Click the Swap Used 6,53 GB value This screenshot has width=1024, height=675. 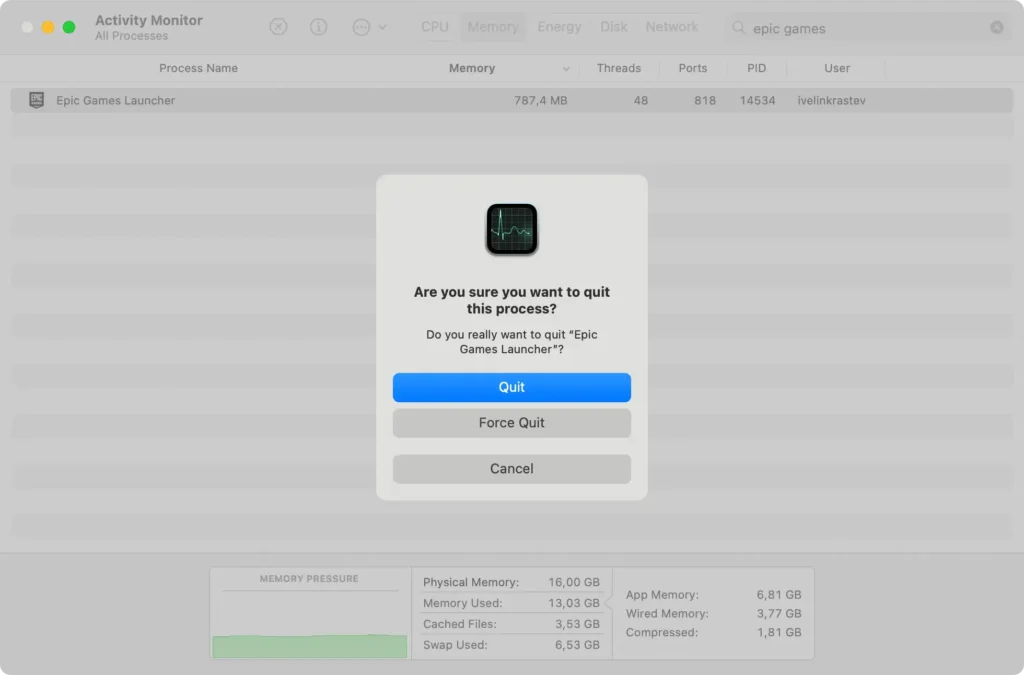[577, 644]
